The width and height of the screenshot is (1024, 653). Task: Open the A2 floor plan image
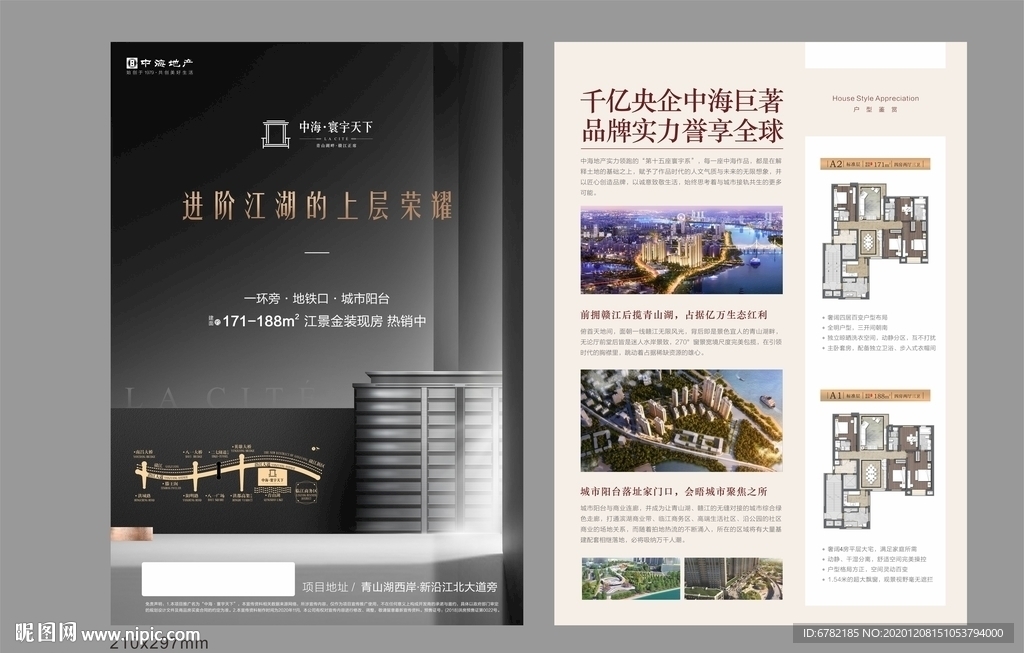875,241
